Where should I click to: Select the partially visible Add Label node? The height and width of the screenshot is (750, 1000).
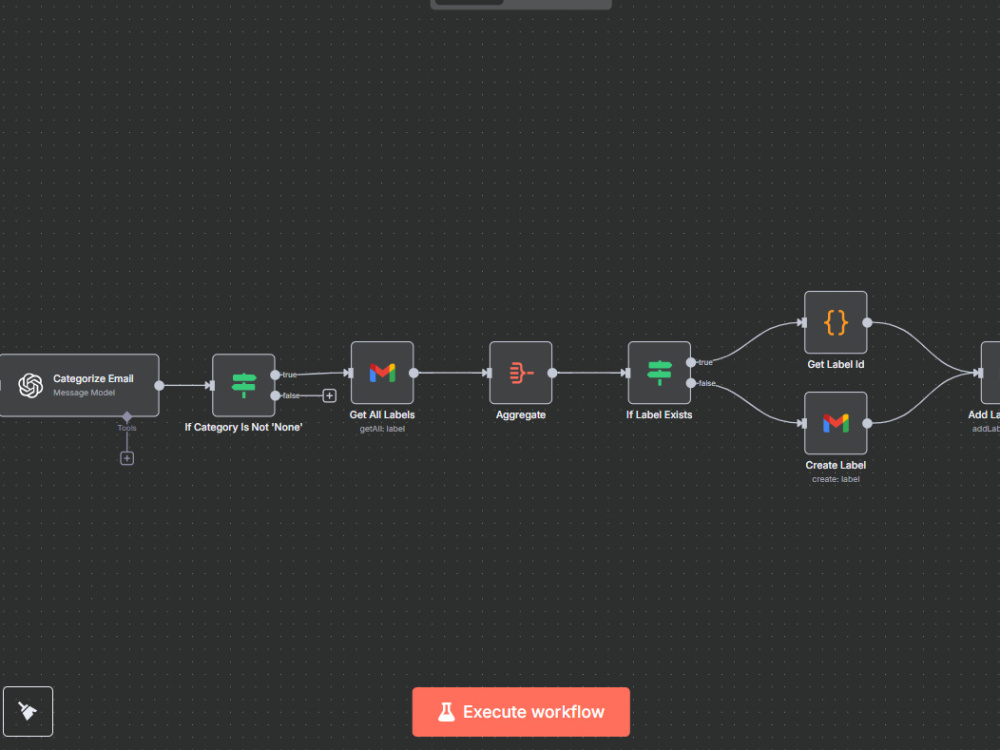[990, 372]
